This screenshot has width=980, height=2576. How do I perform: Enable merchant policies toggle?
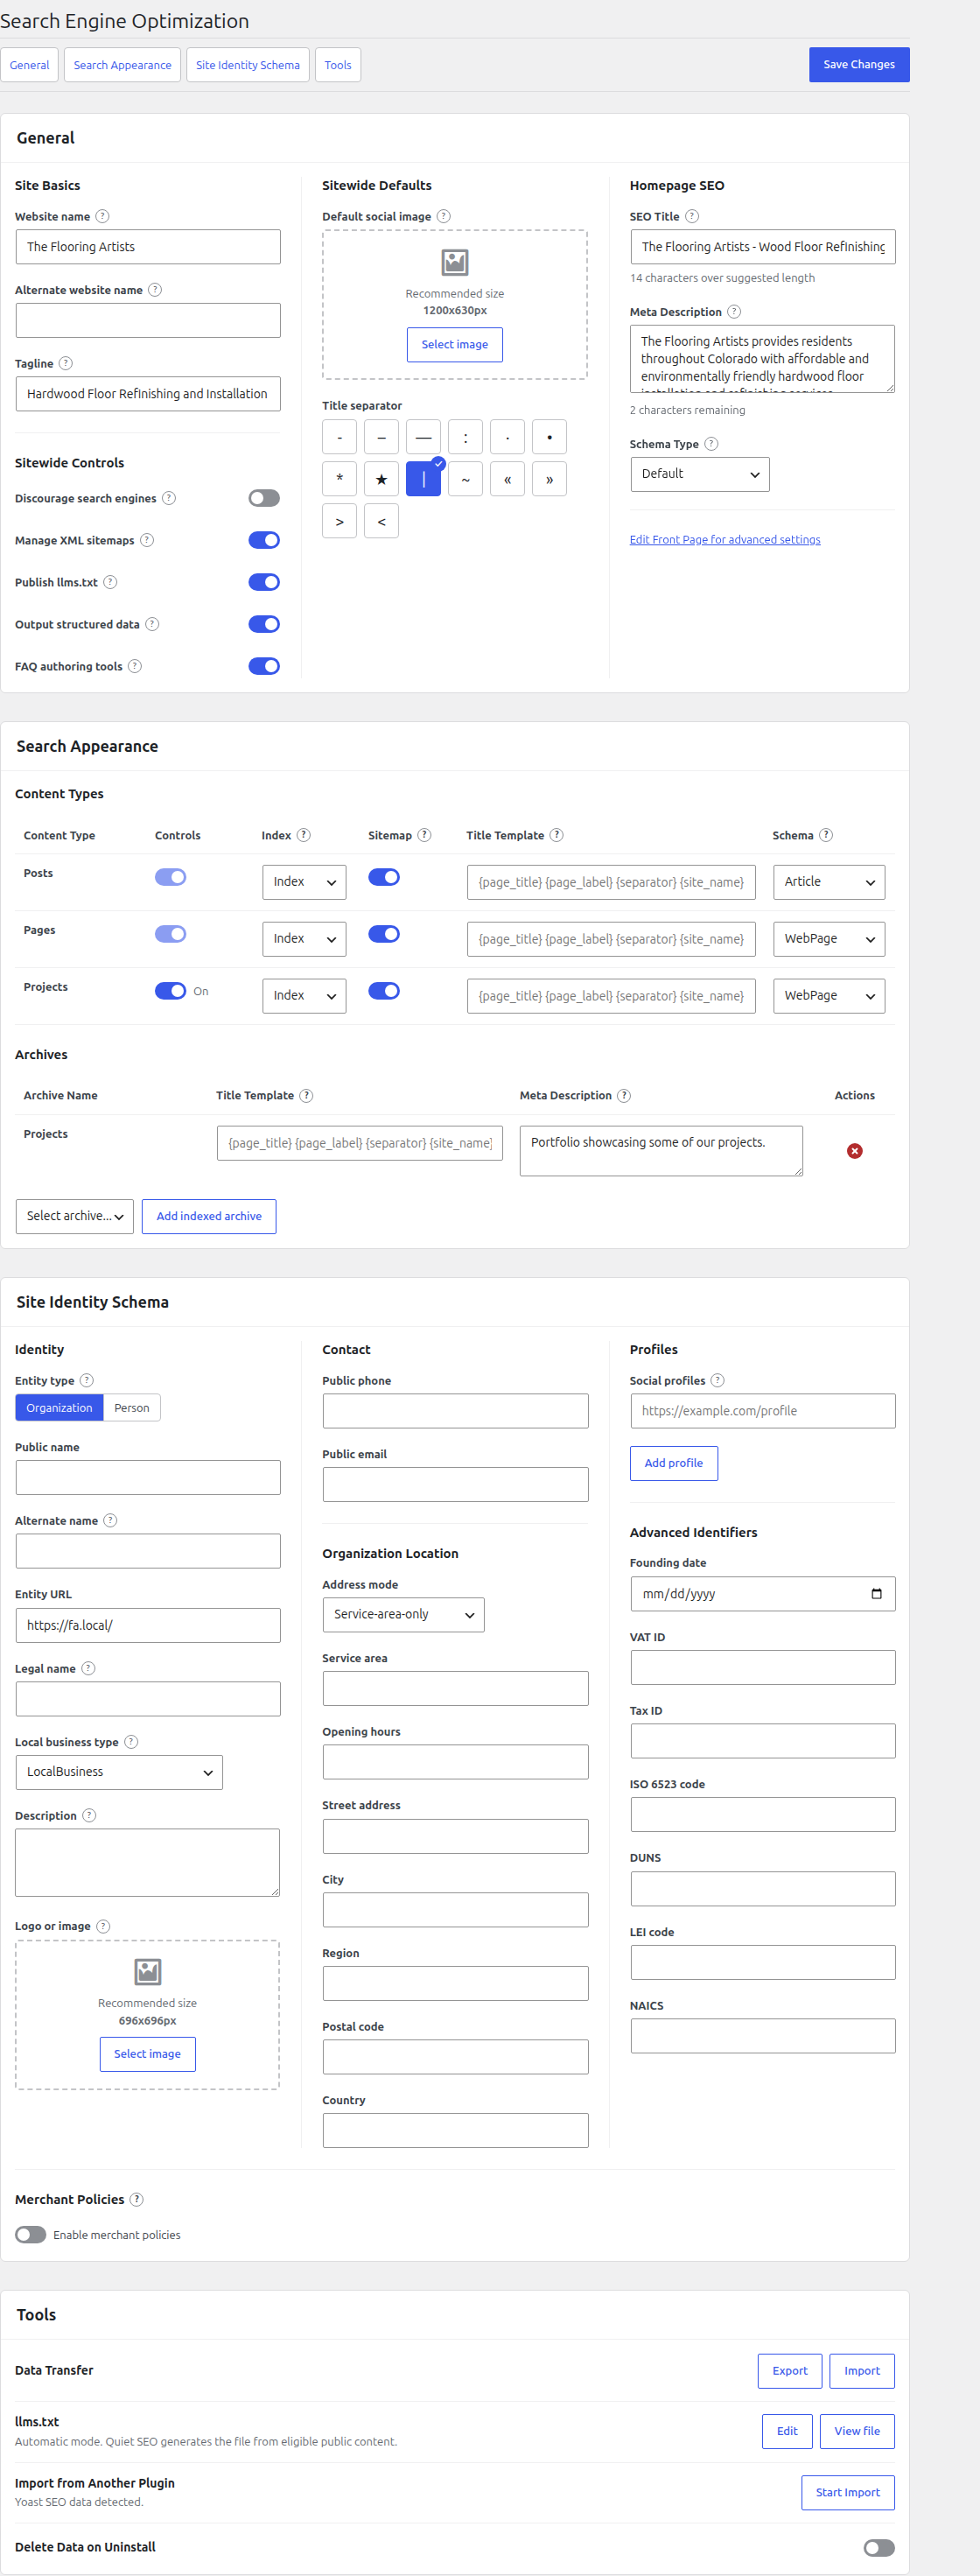(30, 2234)
